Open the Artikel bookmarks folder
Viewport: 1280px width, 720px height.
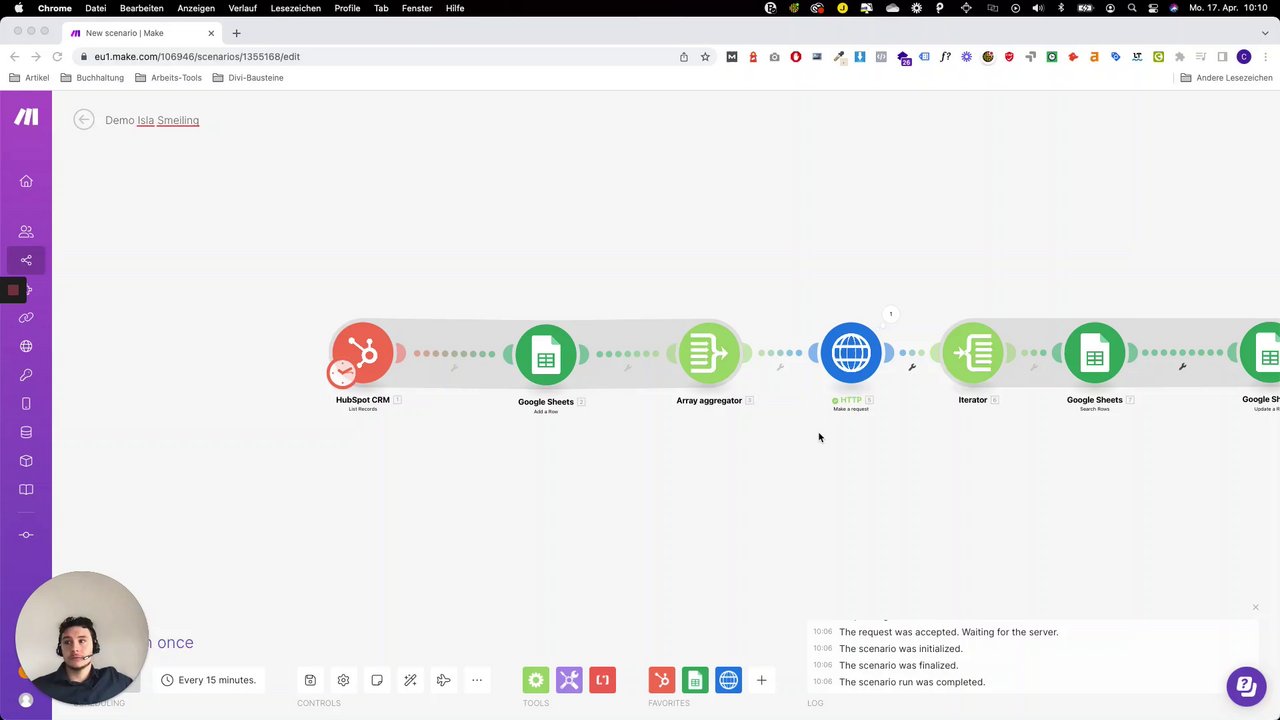29,78
